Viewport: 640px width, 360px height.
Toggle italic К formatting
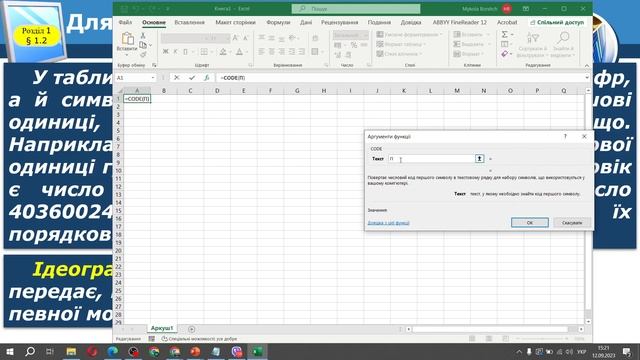pos(175,51)
